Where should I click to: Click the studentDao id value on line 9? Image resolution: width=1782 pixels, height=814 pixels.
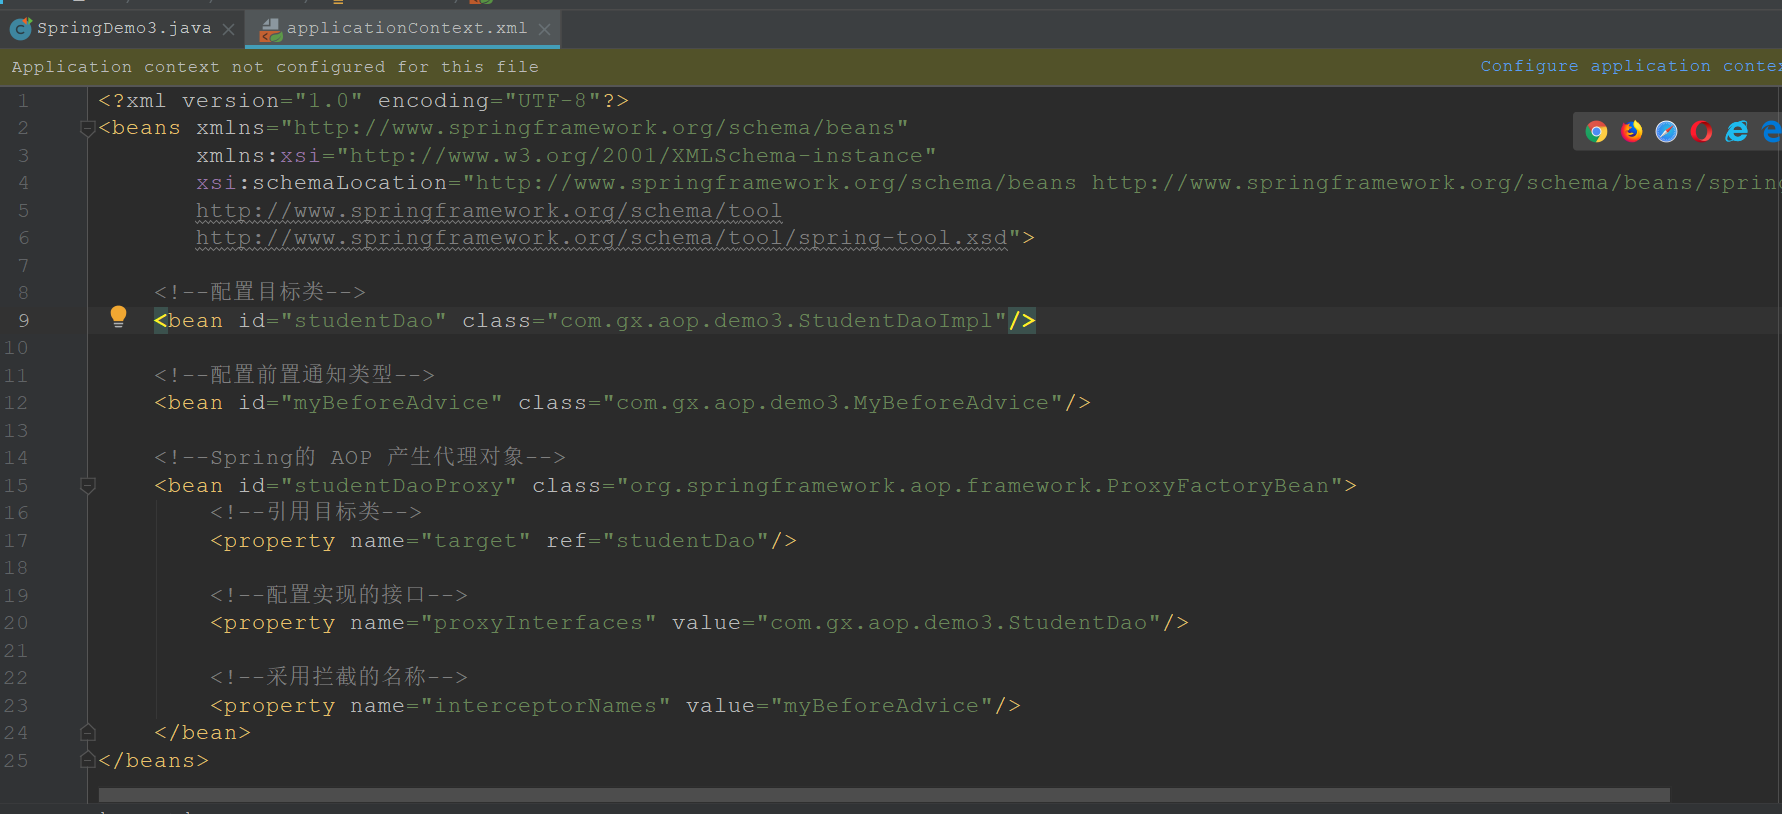(x=363, y=321)
